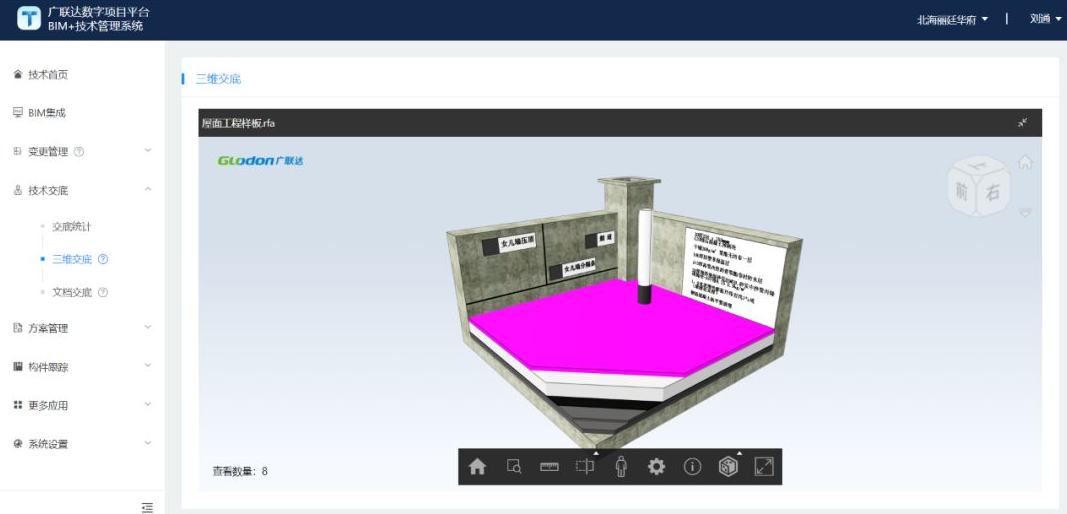Select the zoom-to-region tool in viewer toolbar
1067x514 pixels.
(514, 466)
